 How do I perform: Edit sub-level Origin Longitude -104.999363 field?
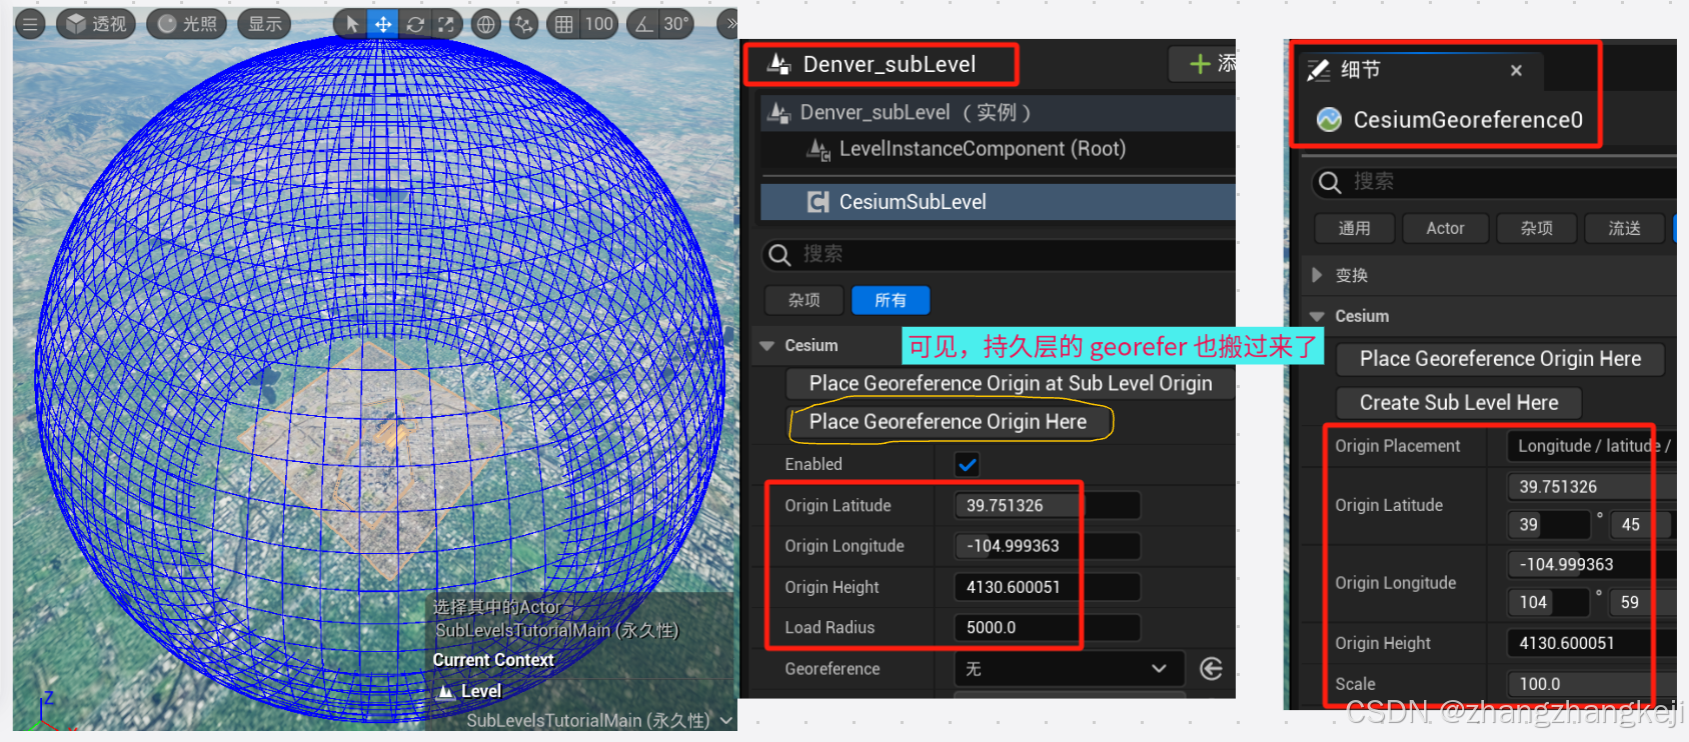point(1047,546)
